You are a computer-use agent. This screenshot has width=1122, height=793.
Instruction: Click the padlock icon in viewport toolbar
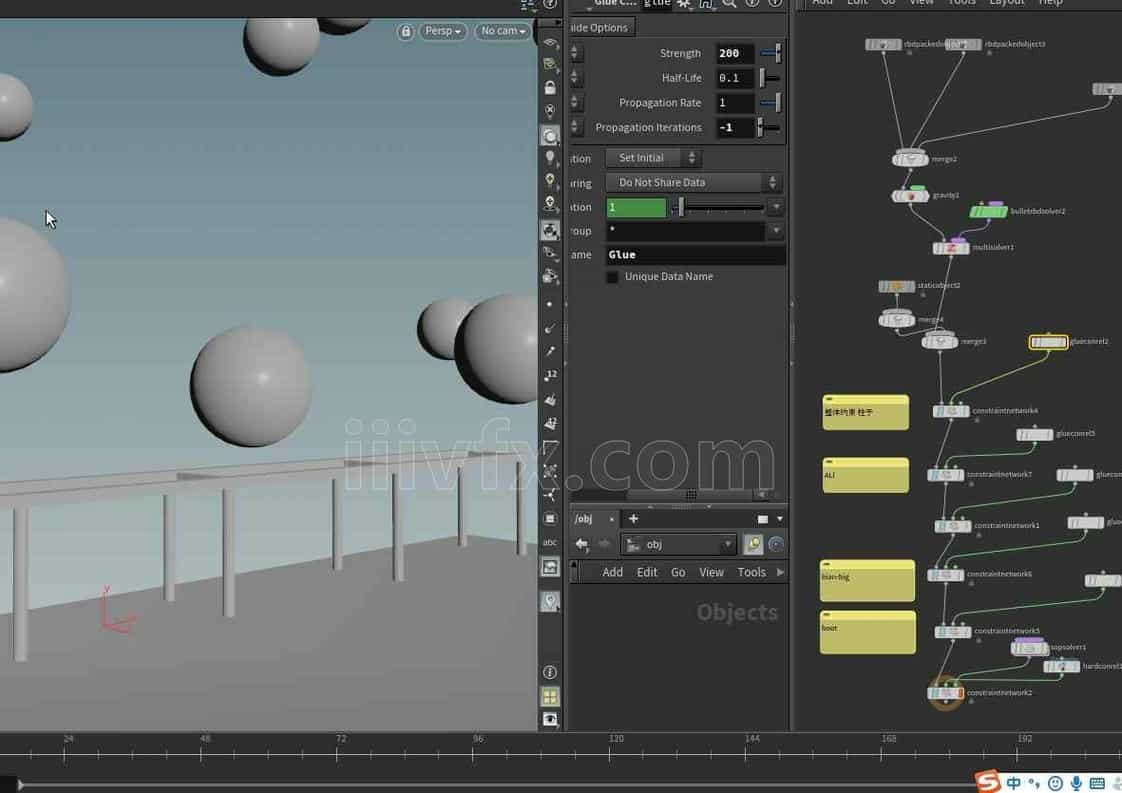tap(550, 87)
